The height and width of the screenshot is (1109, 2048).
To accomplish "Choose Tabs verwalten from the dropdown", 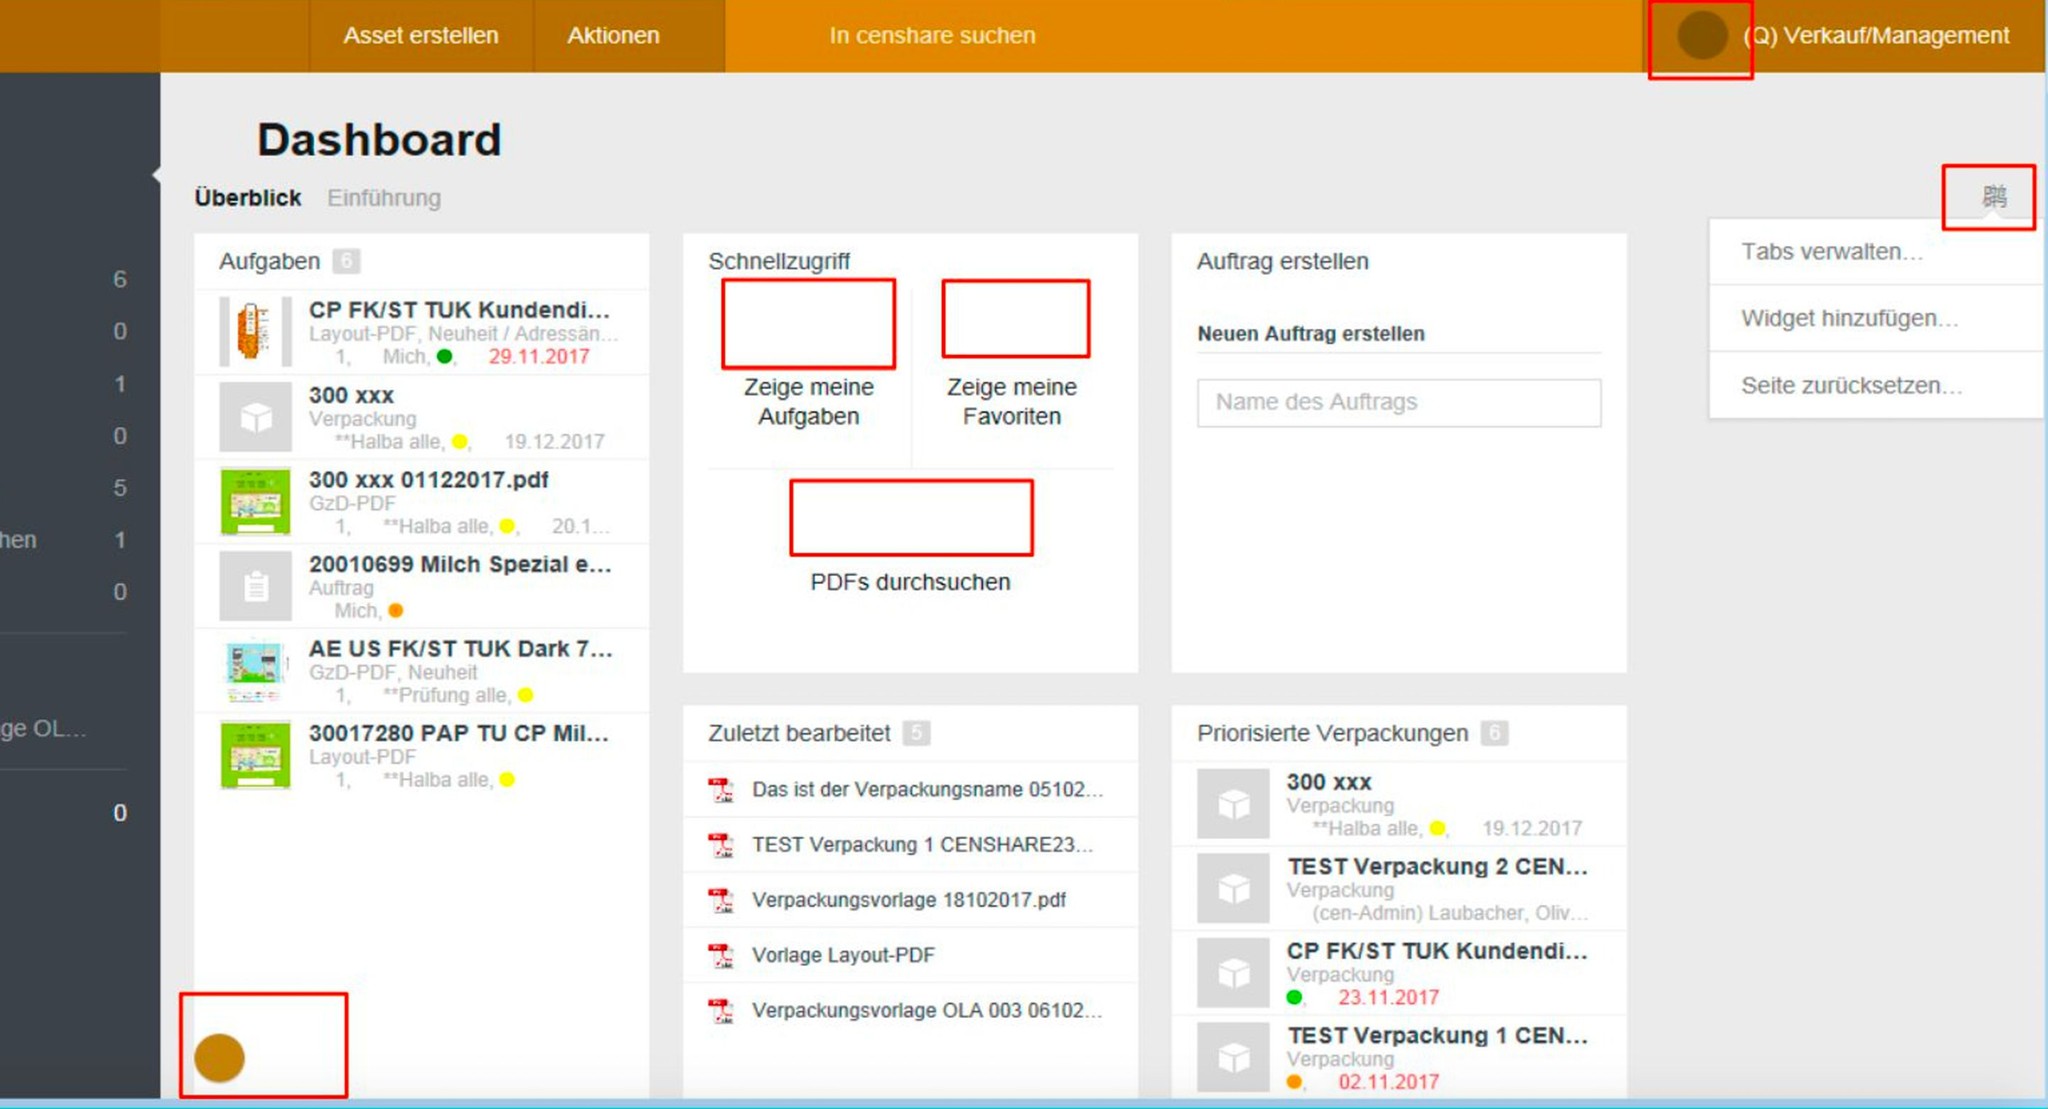I will coord(1831,252).
